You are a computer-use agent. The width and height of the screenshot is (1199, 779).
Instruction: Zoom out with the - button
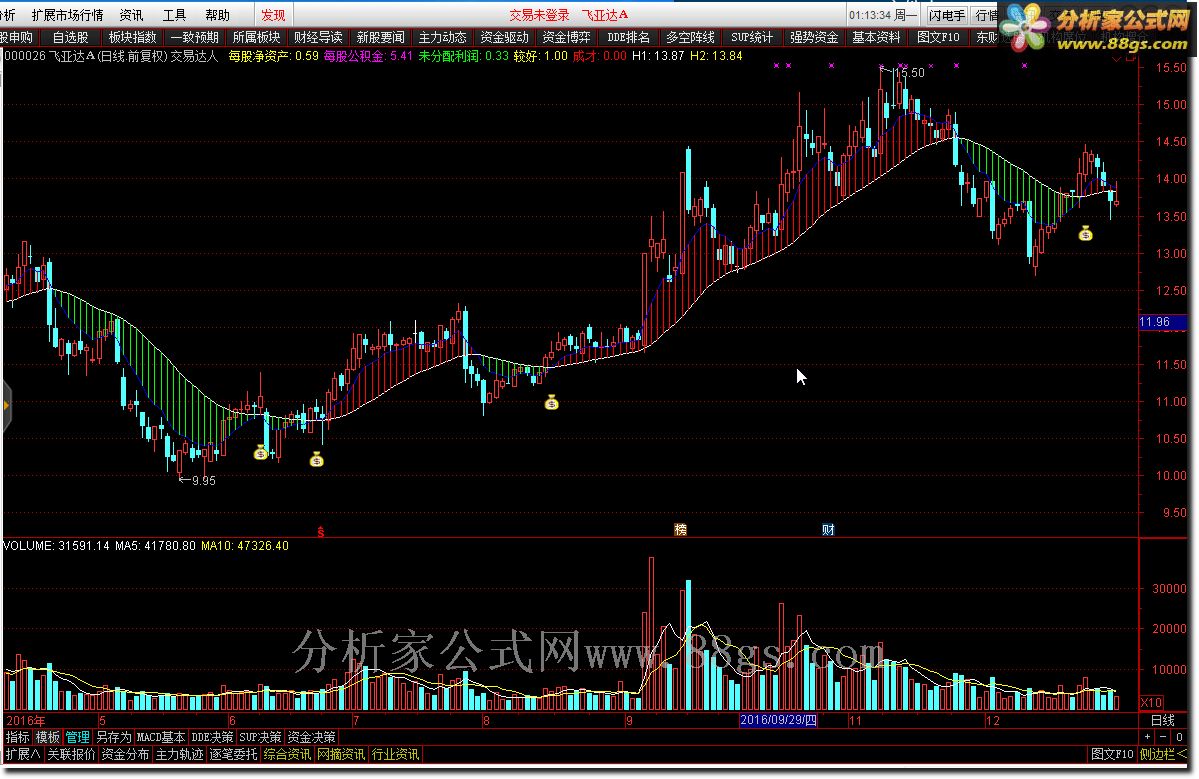pyautogui.click(x=1164, y=737)
